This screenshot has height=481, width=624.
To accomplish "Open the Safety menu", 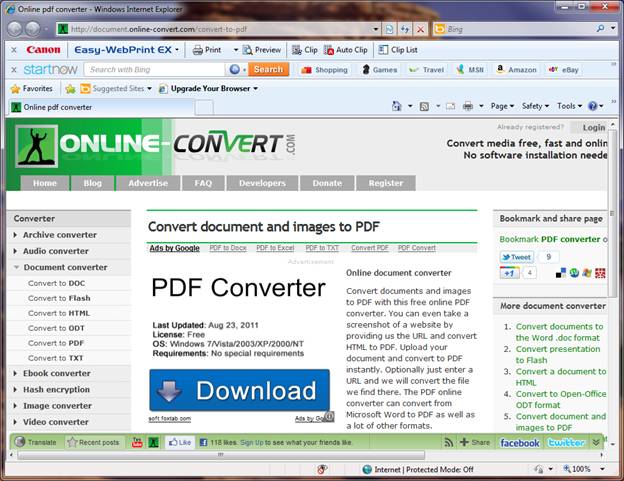I will (535, 106).
